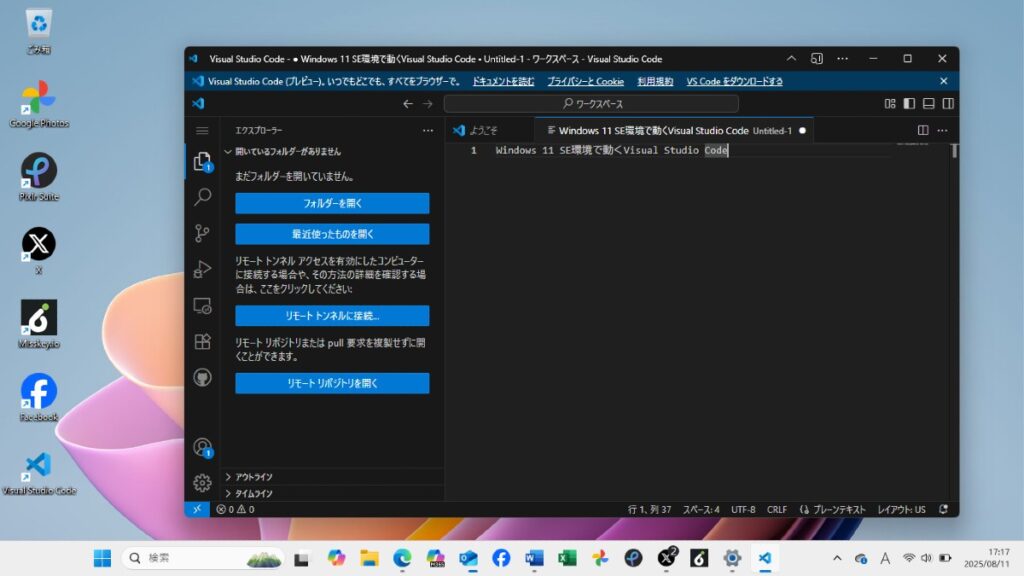Close the preview banner with X

click(x=944, y=81)
